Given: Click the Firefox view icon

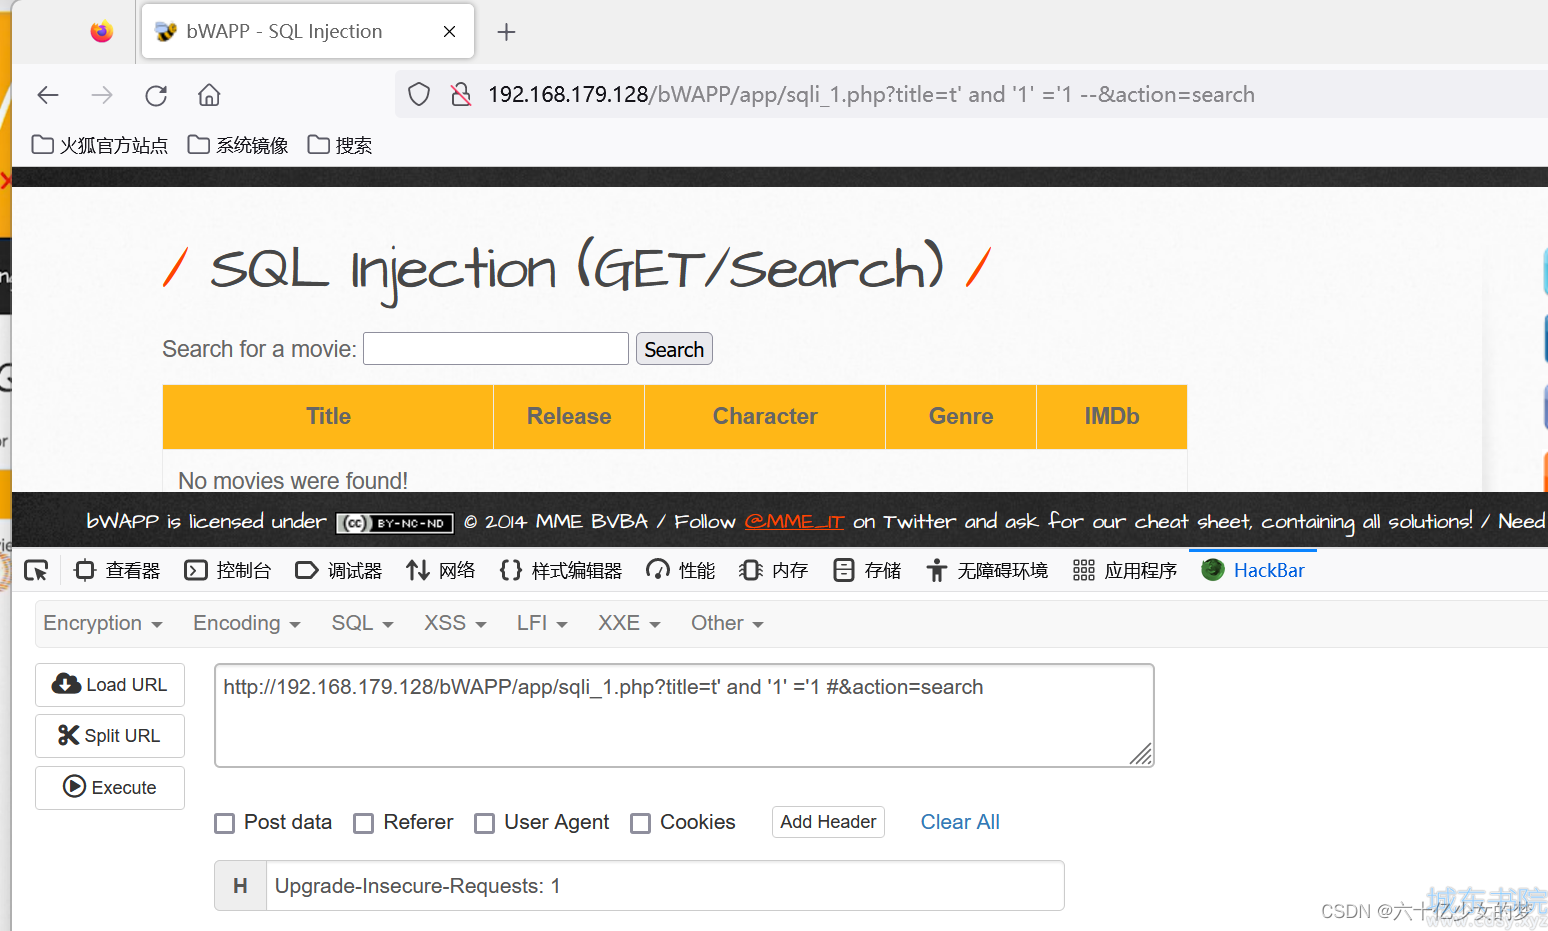Looking at the screenshot, I should pos(101,32).
